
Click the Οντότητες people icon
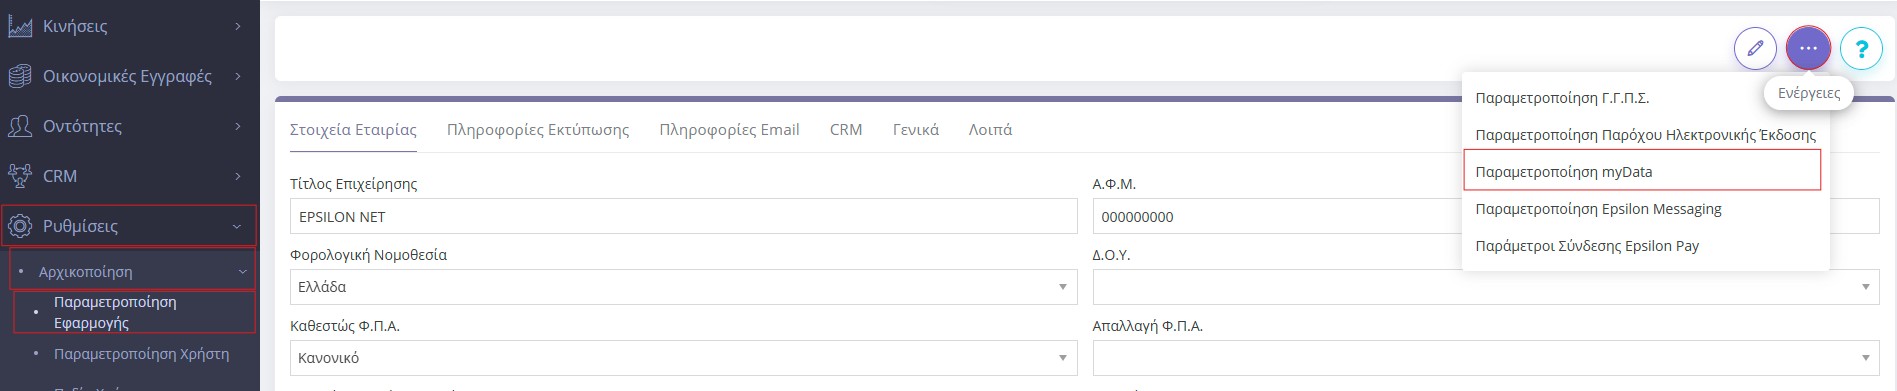(20, 126)
